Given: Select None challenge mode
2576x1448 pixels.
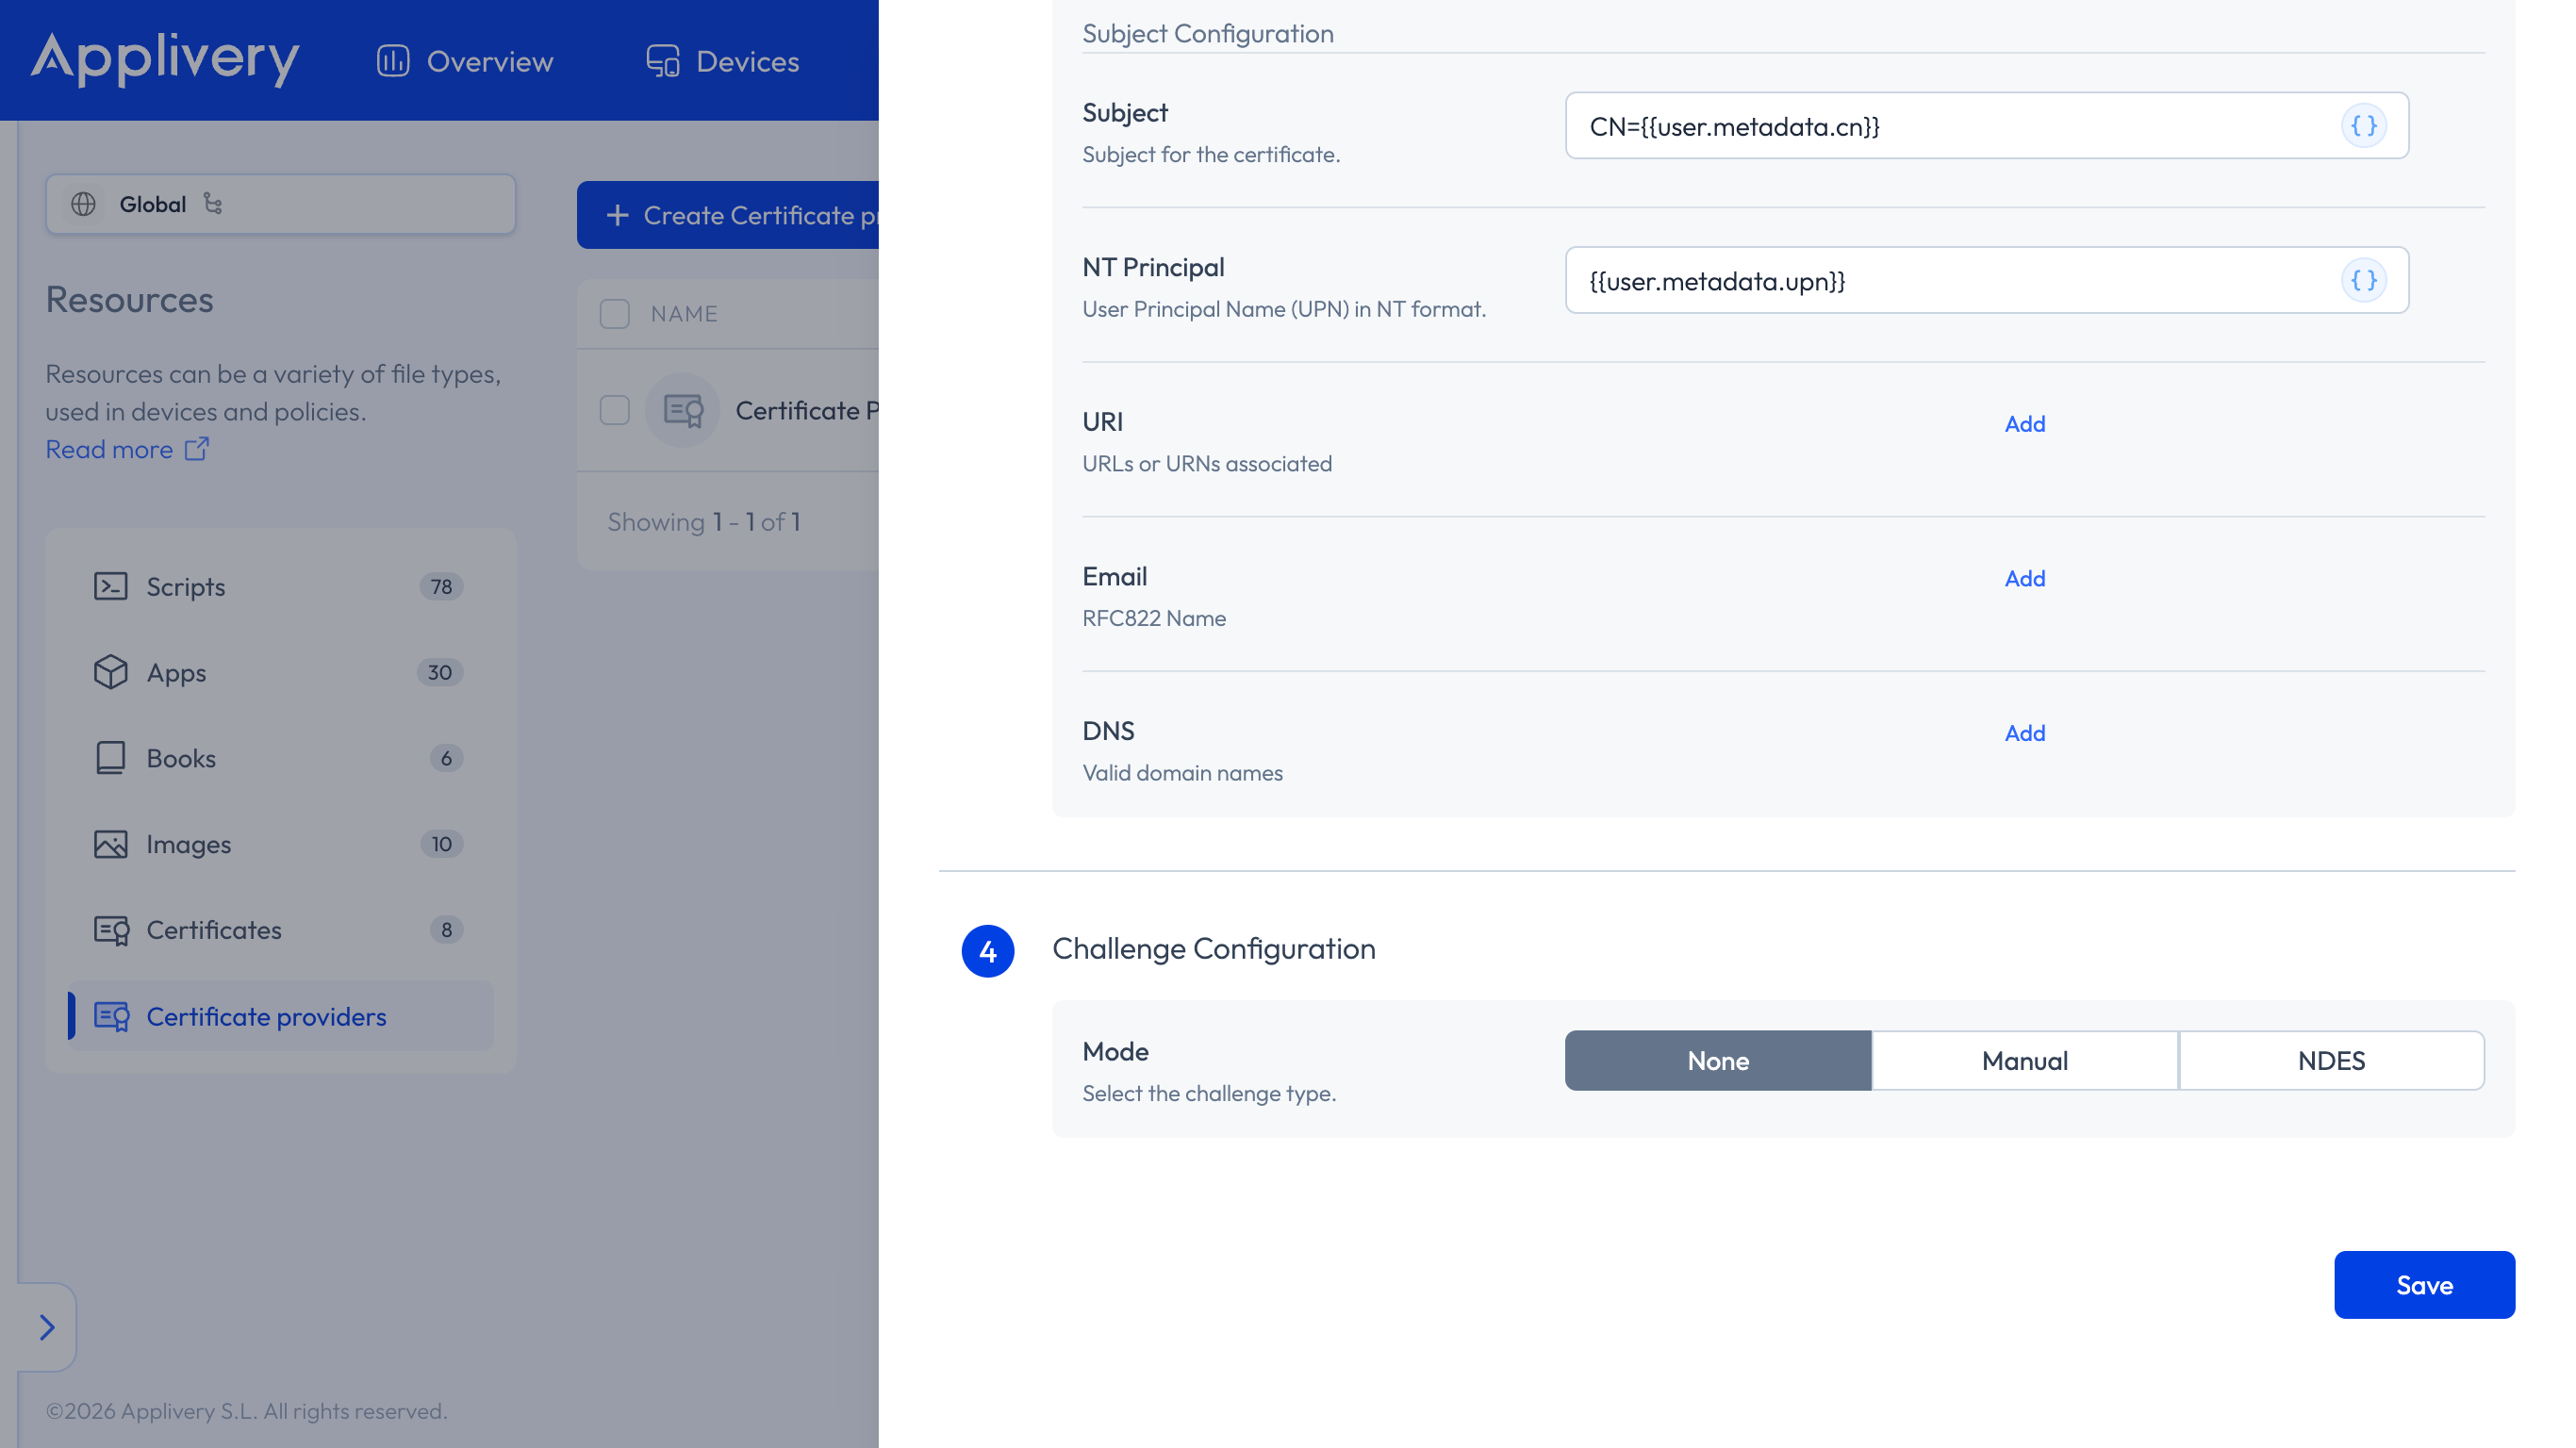Looking at the screenshot, I should click(x=1718, y=1061).
